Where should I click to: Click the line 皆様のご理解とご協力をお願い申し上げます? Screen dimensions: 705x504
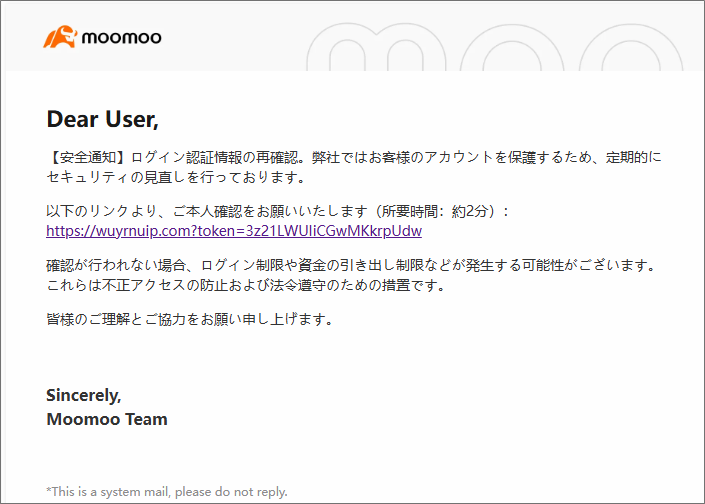pyautogui.click(x=190, y=319)
